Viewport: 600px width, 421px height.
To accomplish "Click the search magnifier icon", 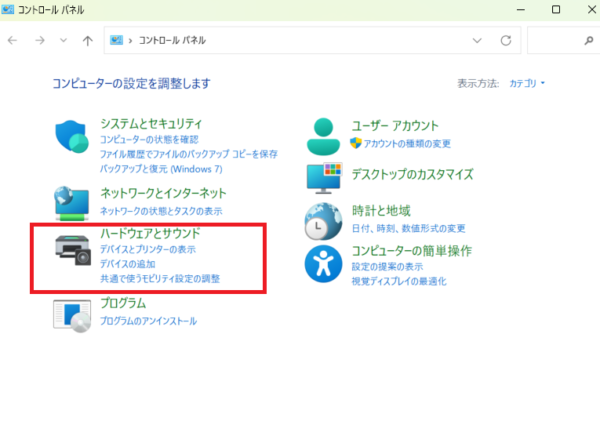I will point(589,40).
